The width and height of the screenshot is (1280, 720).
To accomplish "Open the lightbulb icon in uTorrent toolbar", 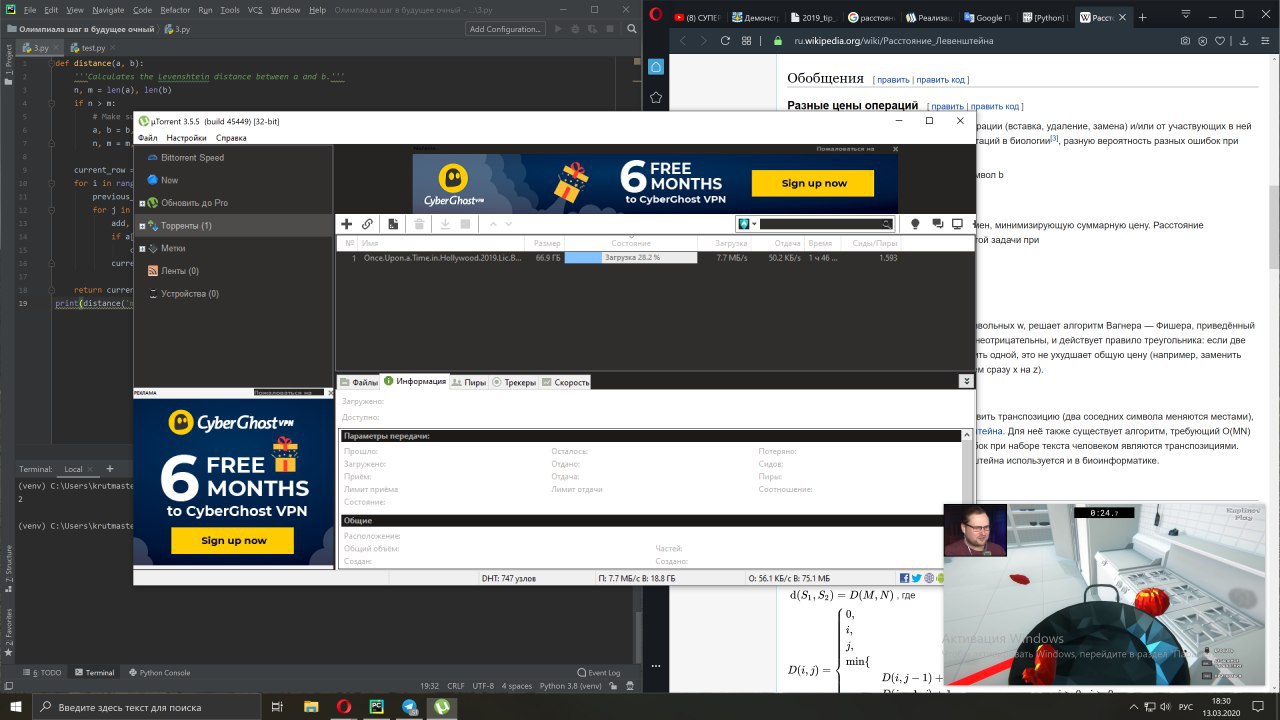I will pyautogui.click(x=914, y=225).
